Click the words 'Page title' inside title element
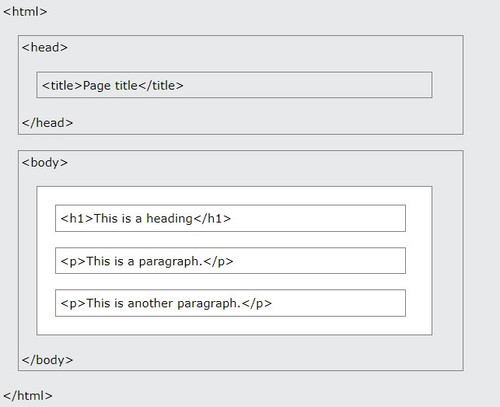This screenshot has width=500, height=407. tap(110, 86)
